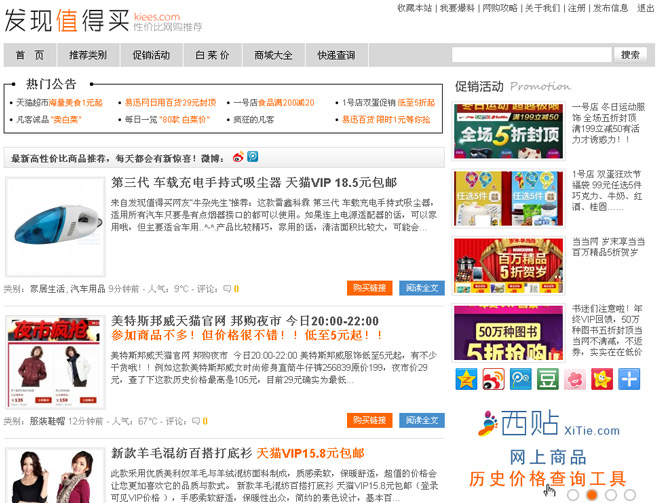This screenshot has width=660, height=503.
Task: Share to Douban using the green icon
Action: point(547,379)
